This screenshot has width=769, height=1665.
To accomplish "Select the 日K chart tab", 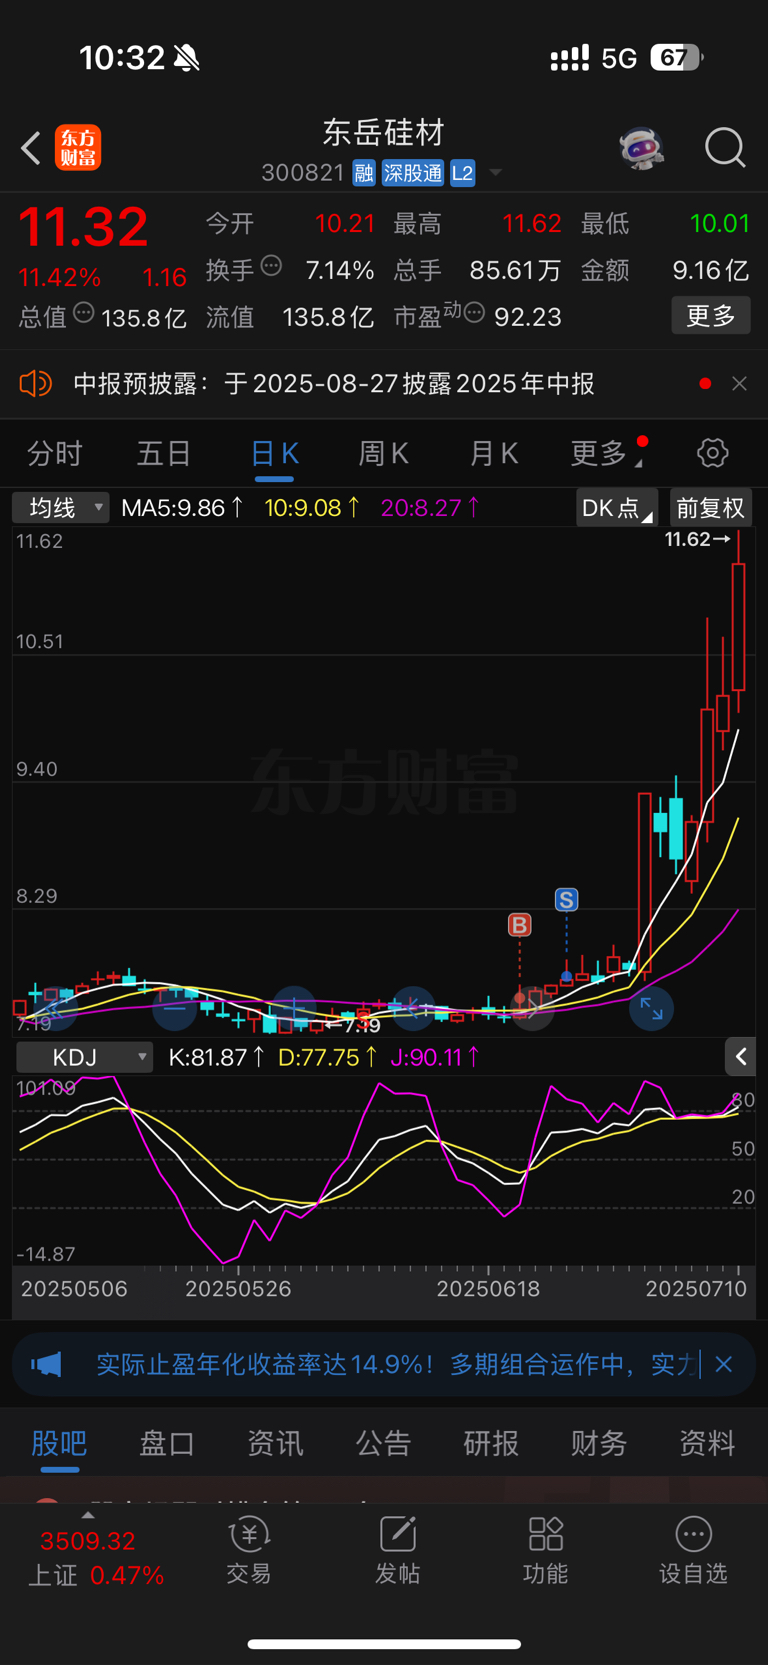I will point(274,454).
